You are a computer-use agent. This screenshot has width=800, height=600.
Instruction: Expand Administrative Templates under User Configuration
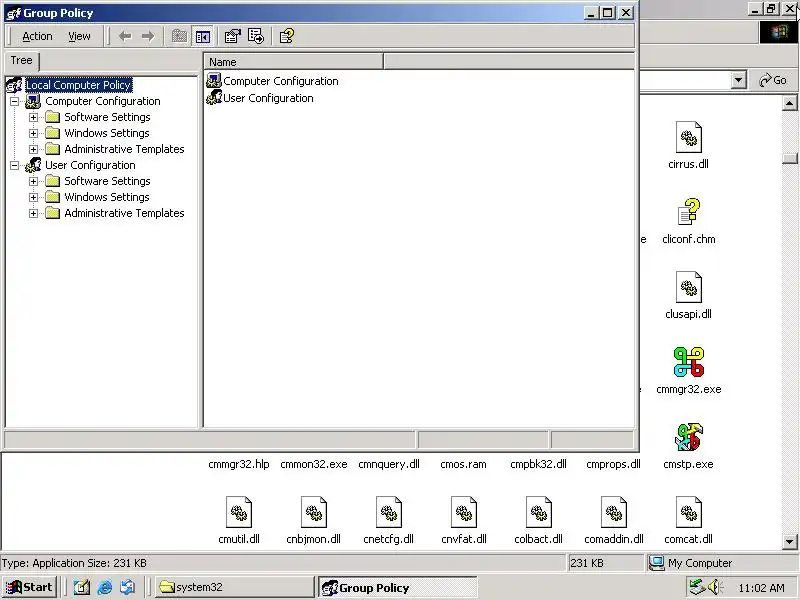pos(33,213)
